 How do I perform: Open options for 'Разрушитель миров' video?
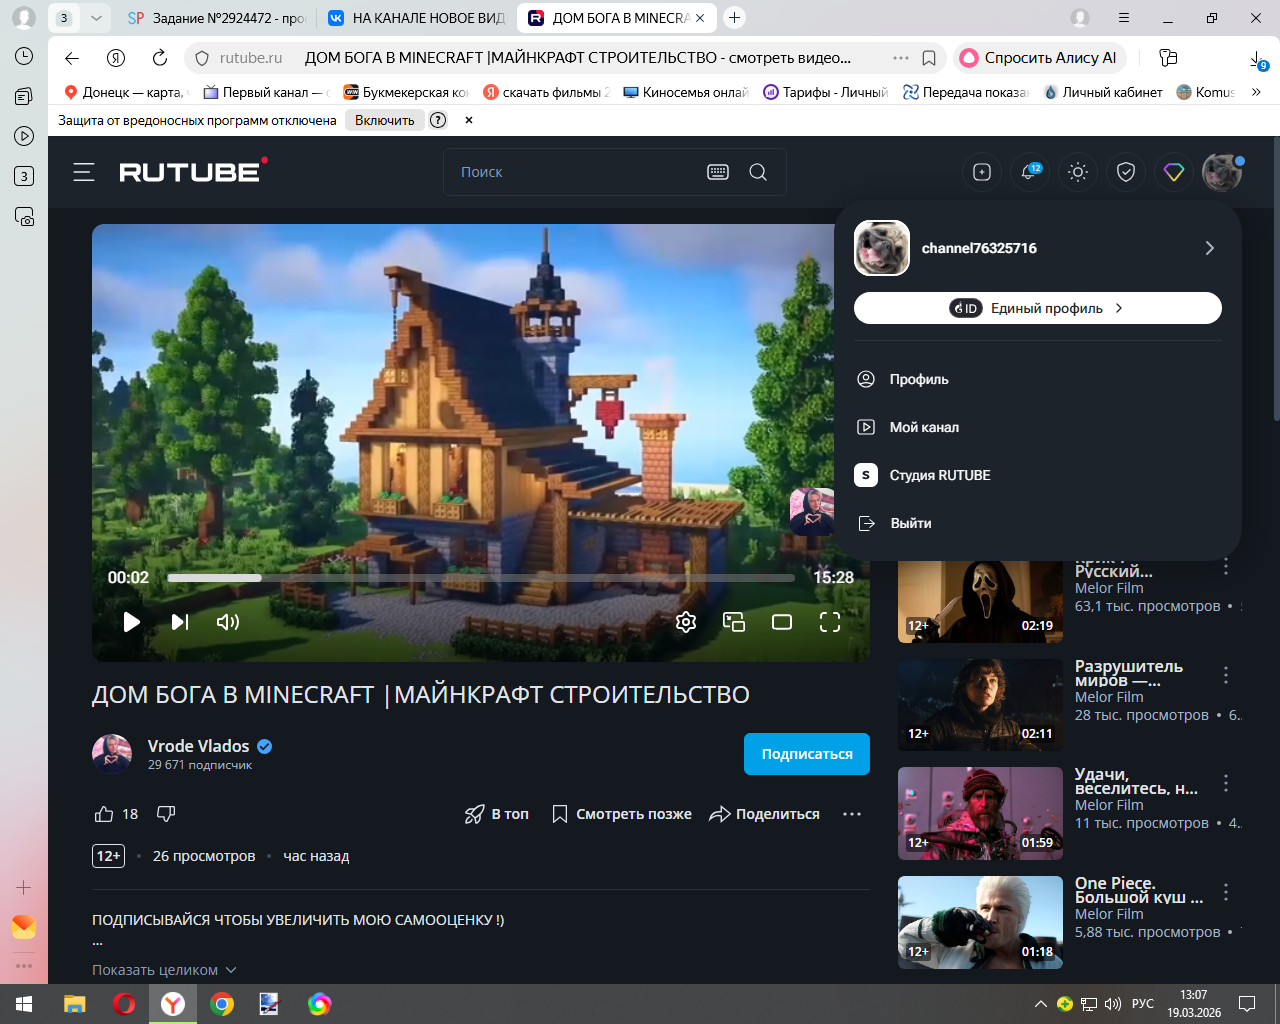tap(1226, 675)
